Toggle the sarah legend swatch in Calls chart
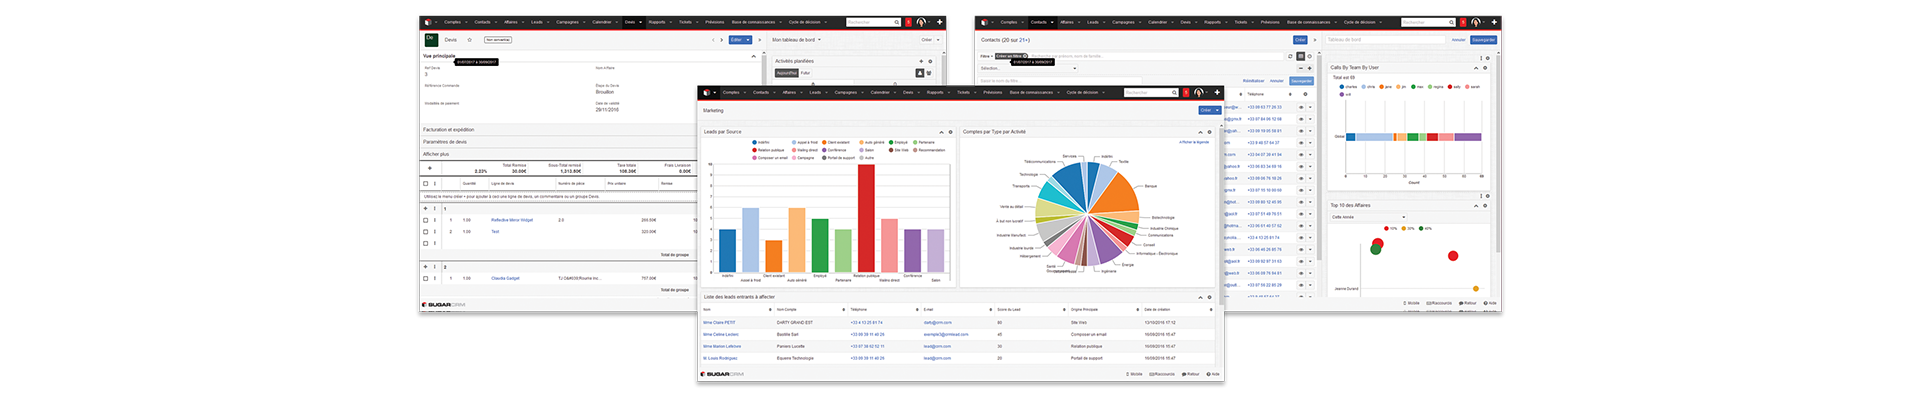The width and height of the screenshot is (1920, 400). click(1467, 87)
